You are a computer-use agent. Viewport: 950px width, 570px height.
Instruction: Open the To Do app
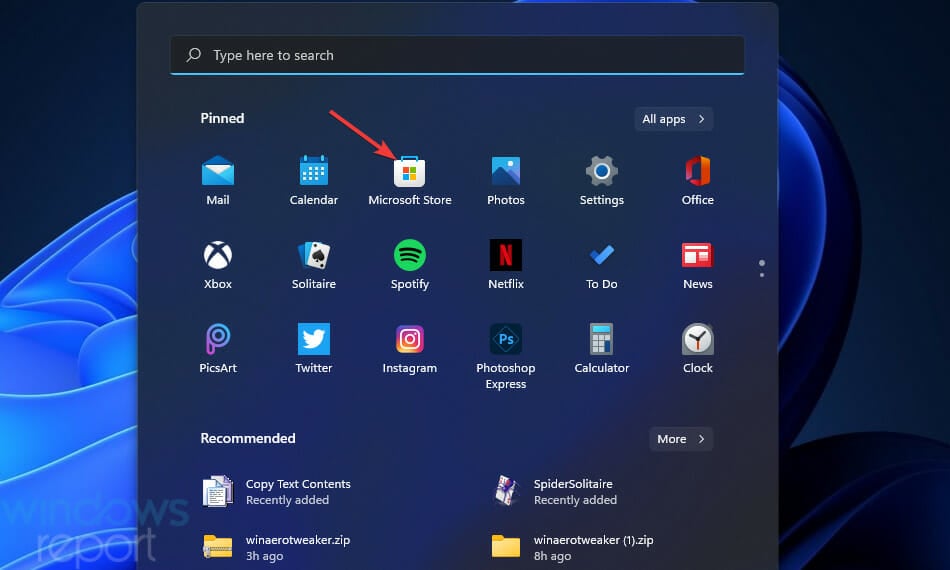[x=601, y=264]
